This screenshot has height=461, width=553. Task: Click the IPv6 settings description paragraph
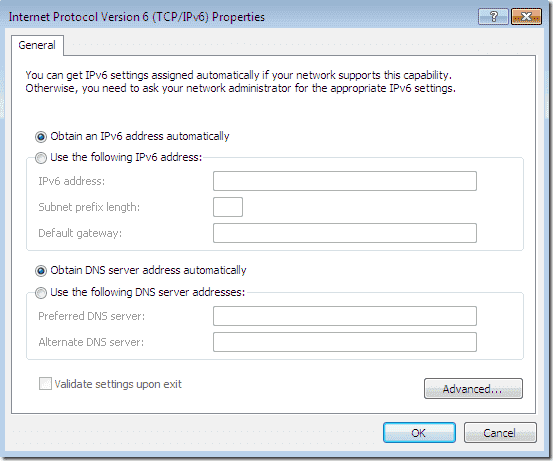241,81
